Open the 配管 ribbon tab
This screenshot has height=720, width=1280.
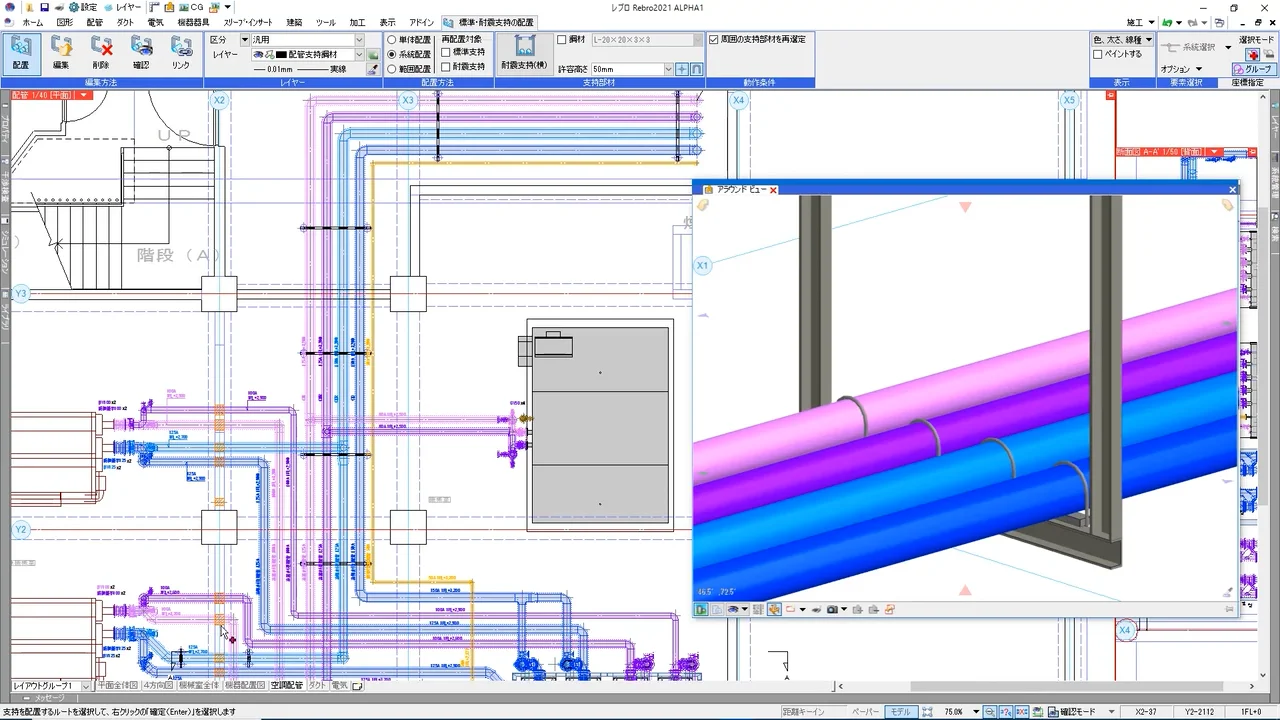(94, 22)
